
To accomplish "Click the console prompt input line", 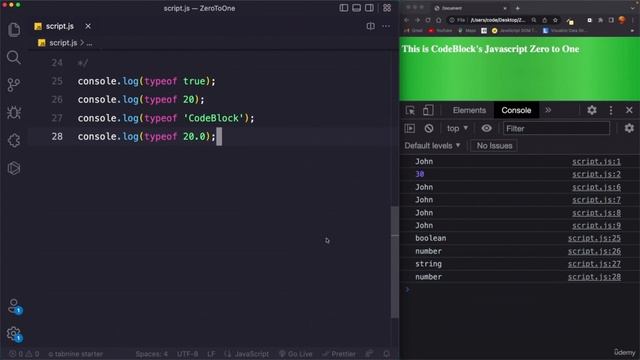I will pyautogui.click(x=519, y=290).
